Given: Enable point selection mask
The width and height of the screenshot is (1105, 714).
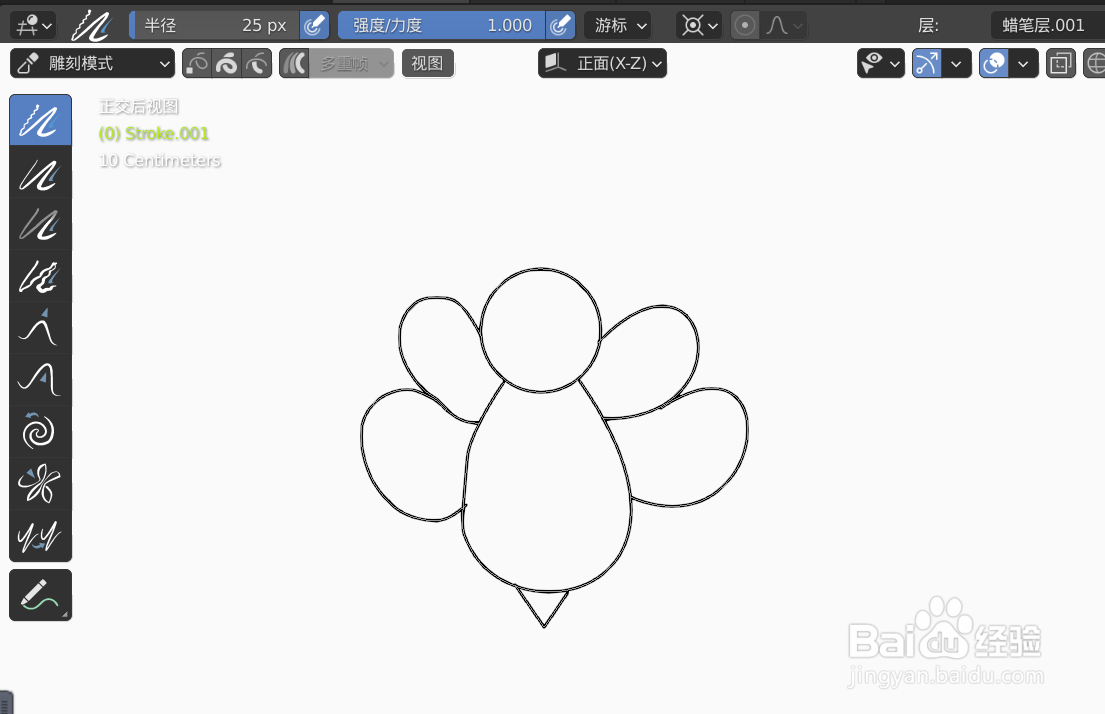Looking at the screenshot, I should [197, 63].
